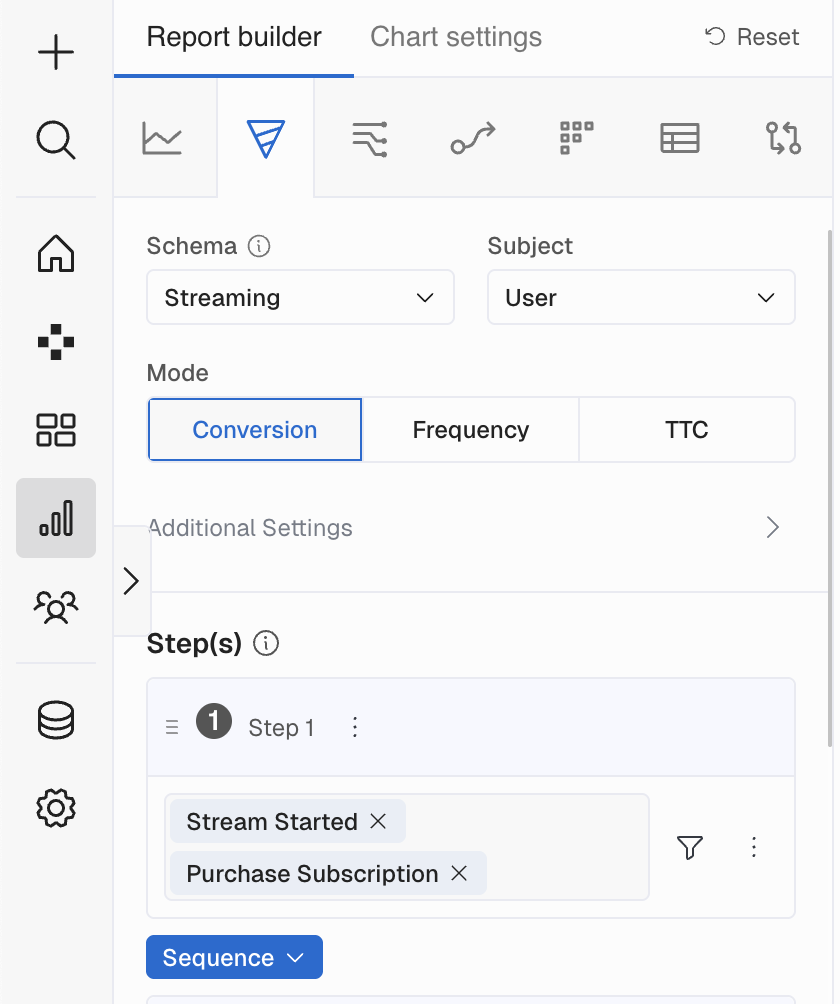Open the Sequence dropdown button

pyautogui.click(x=234, y=957)
